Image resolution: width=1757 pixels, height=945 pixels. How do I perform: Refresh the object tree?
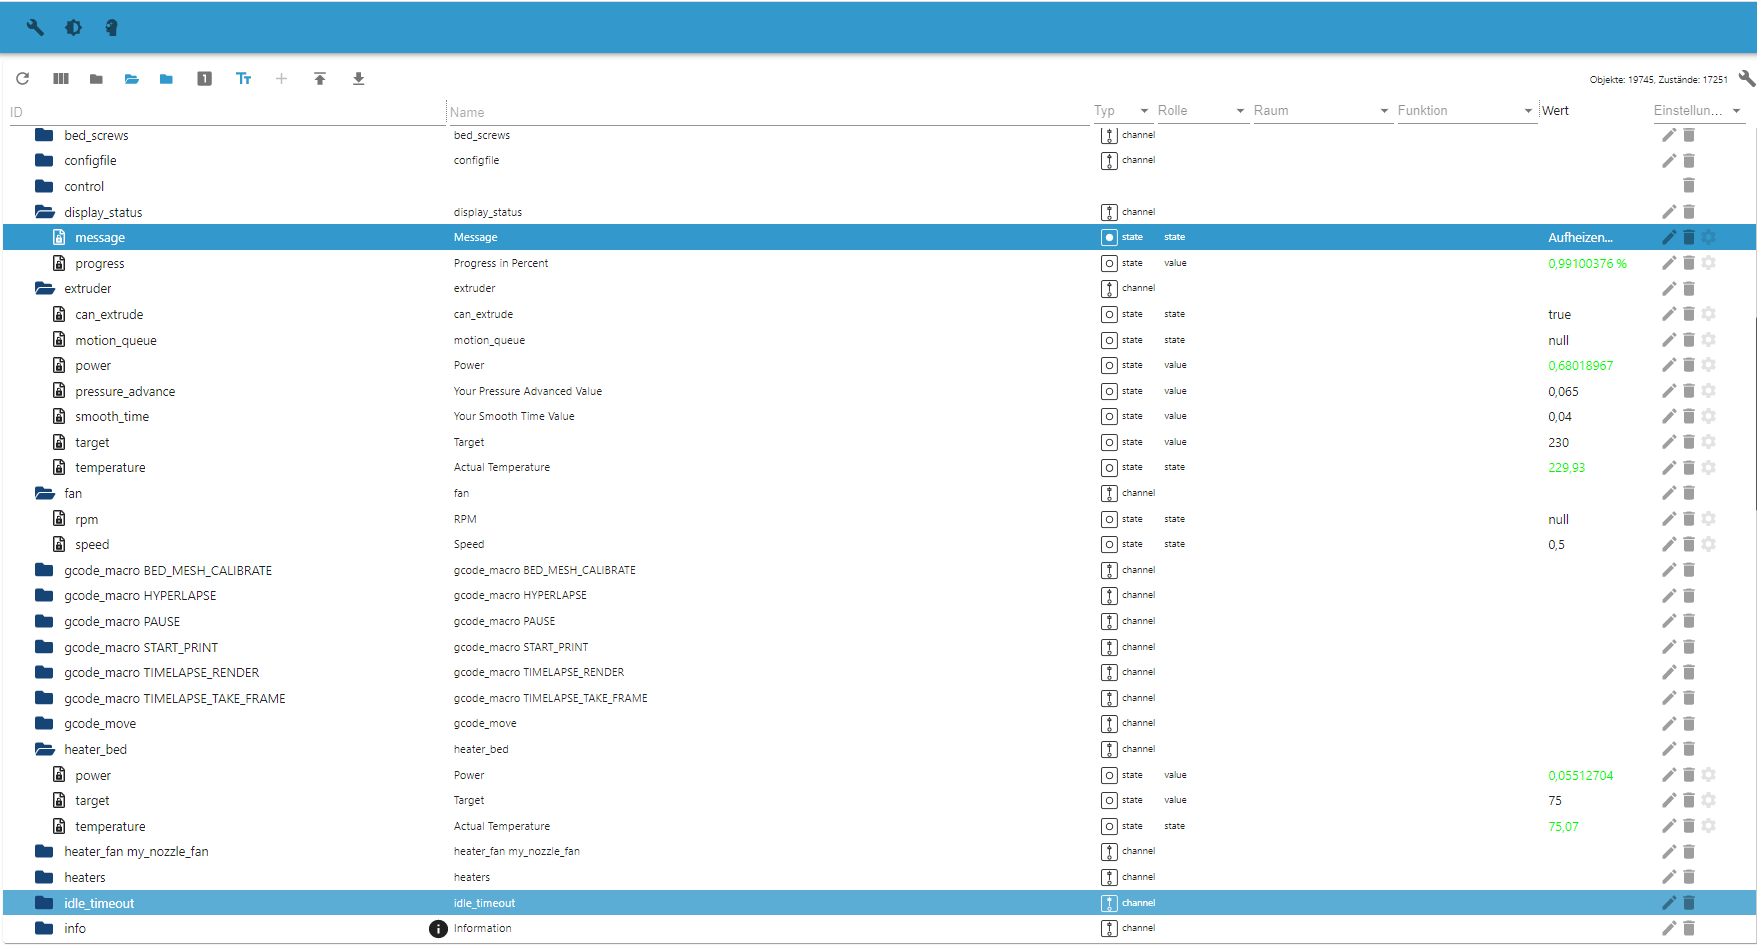pos(23,79)
